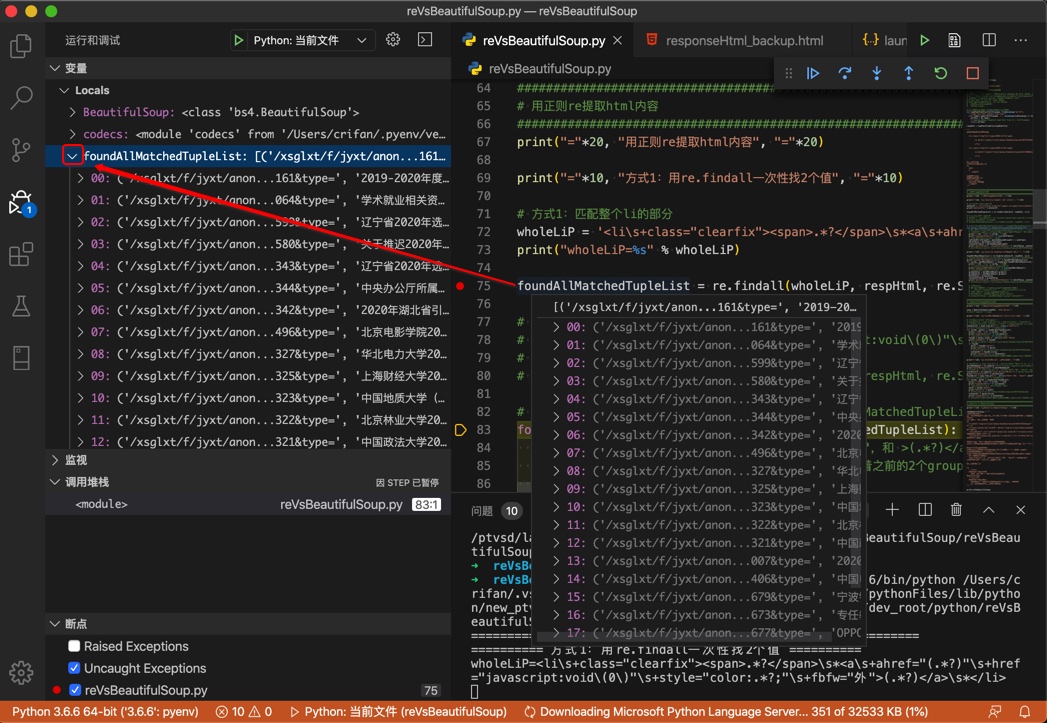The width and height of the screenshot is (1047, 723).
Task: Toggle the breakpoint dot on line 75
Action: pyautogui.click(x=460, y=286)
